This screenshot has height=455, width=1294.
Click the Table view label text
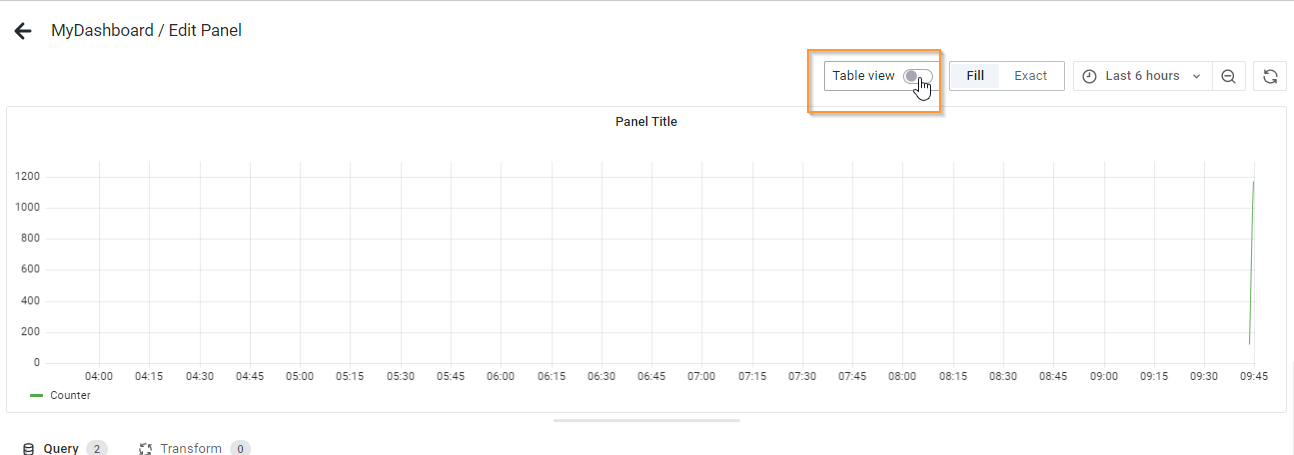coord(863,76)
